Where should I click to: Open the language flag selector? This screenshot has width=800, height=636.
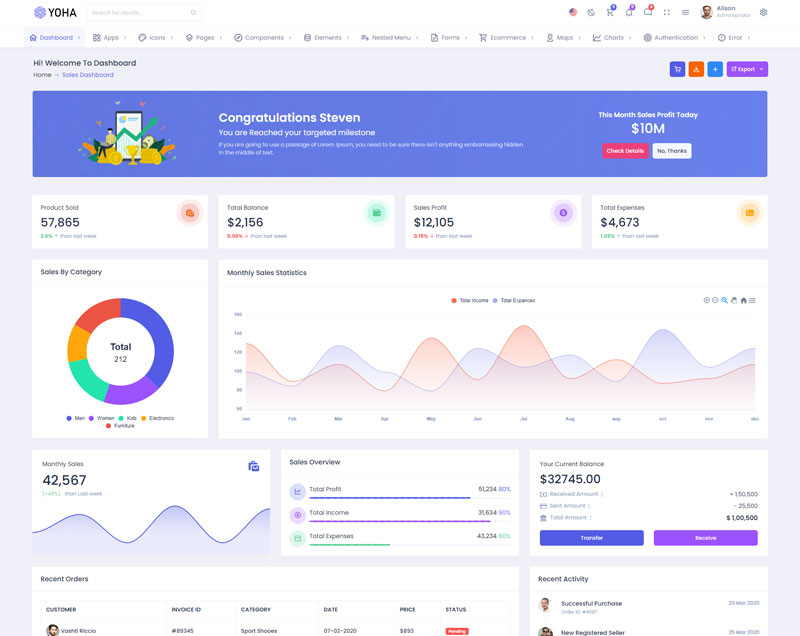[573, 12]
